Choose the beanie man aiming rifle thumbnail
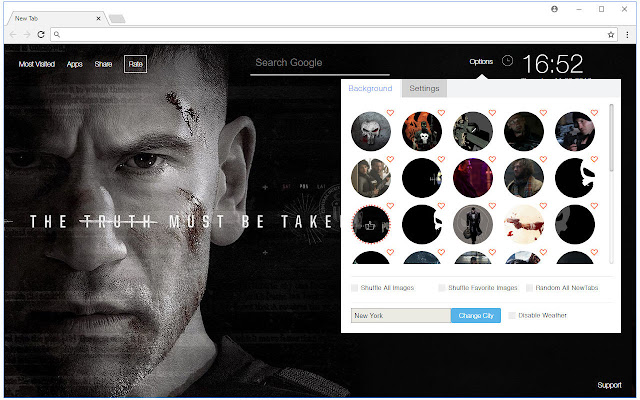The image size is (640, 400). [575, 131]
